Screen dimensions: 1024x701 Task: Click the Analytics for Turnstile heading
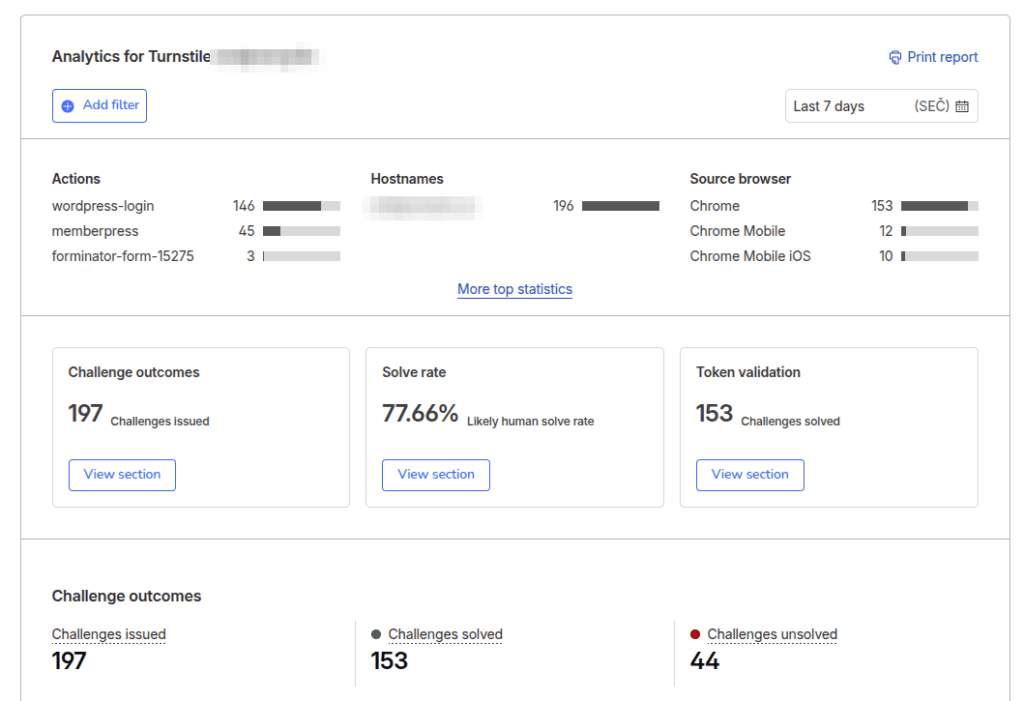[x=131, y=57]
